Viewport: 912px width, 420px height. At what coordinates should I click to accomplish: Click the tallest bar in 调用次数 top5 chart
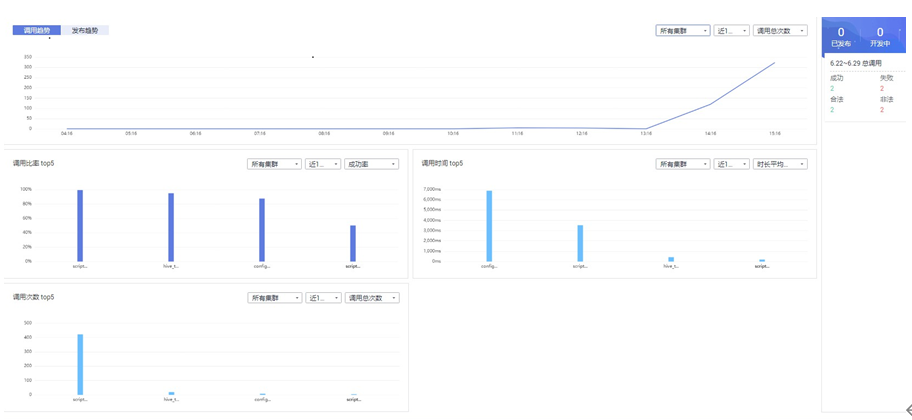(x=80, y=364)
